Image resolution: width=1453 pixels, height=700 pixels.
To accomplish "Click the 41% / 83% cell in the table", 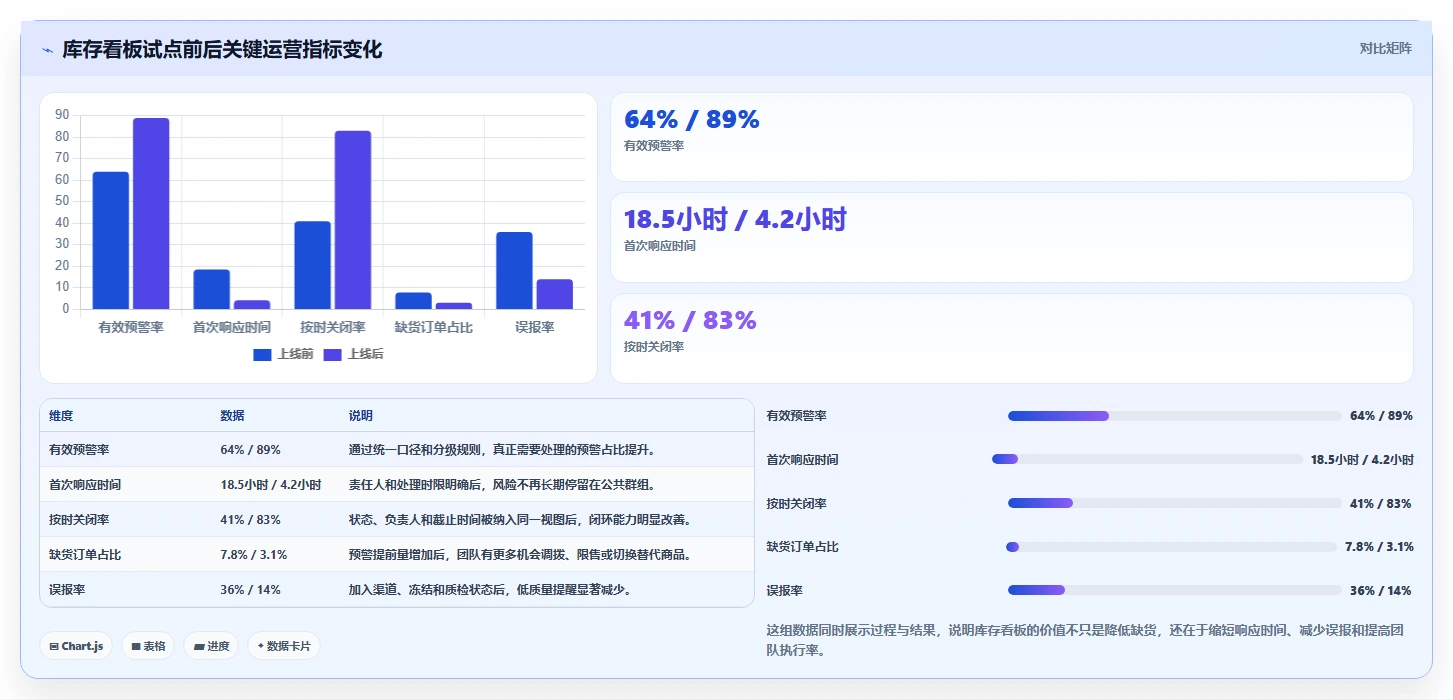I will pos(250,520).
